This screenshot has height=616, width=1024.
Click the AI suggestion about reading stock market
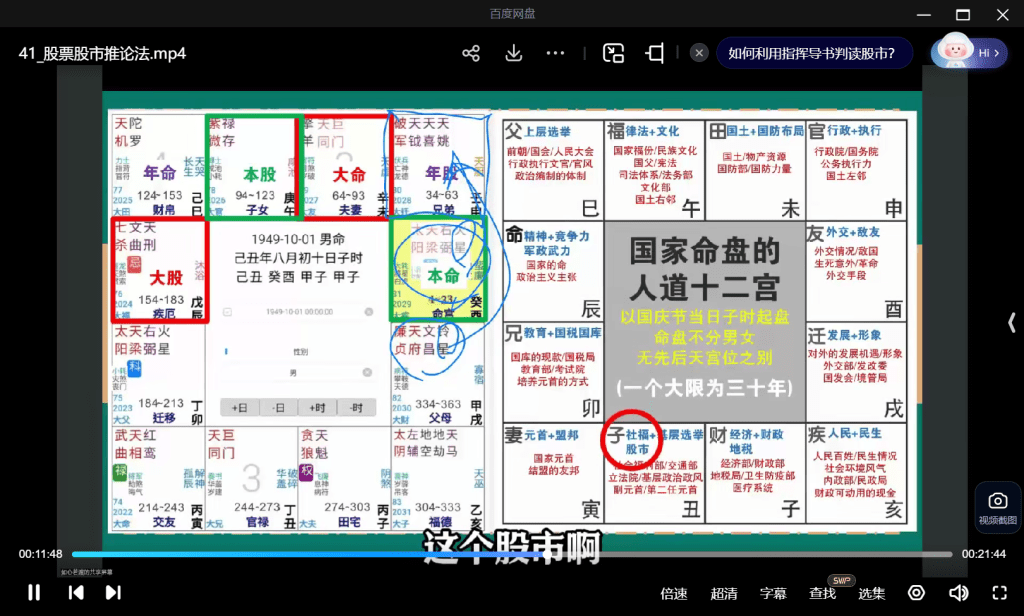tap(811, 53)
